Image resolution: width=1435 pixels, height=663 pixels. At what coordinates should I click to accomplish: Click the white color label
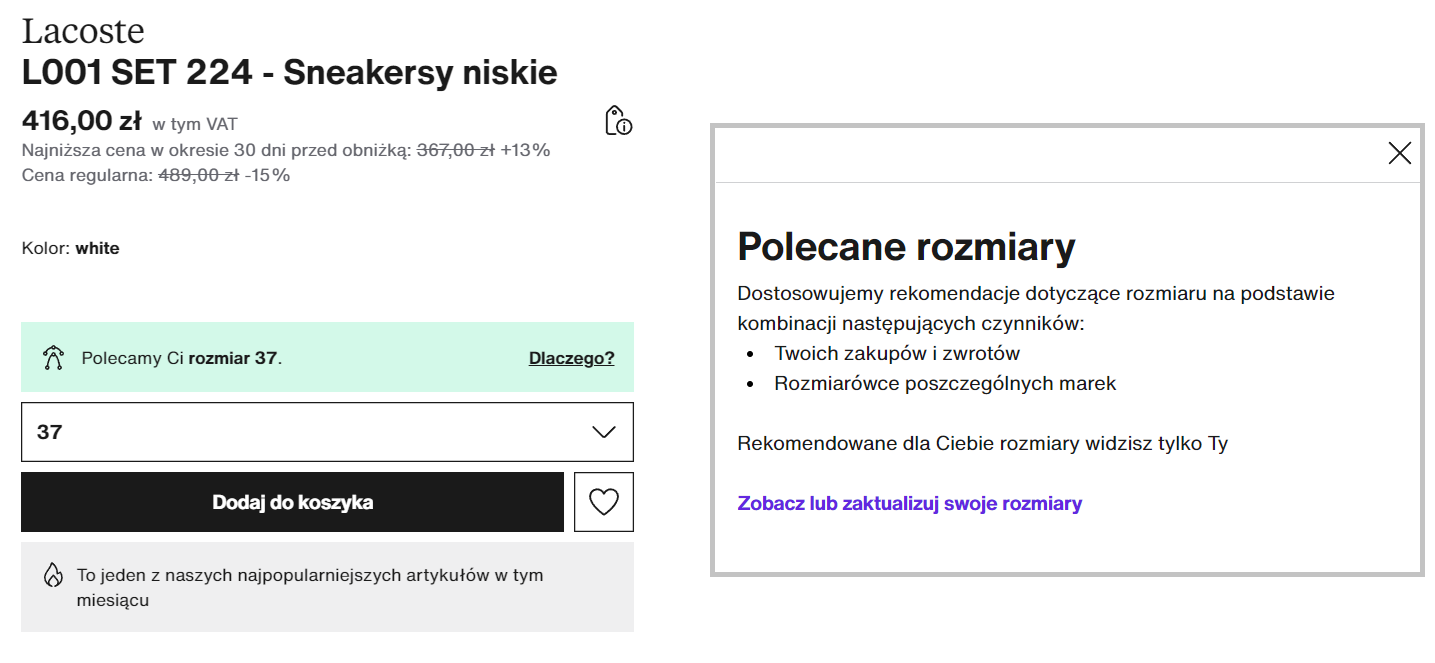(99, 248)
